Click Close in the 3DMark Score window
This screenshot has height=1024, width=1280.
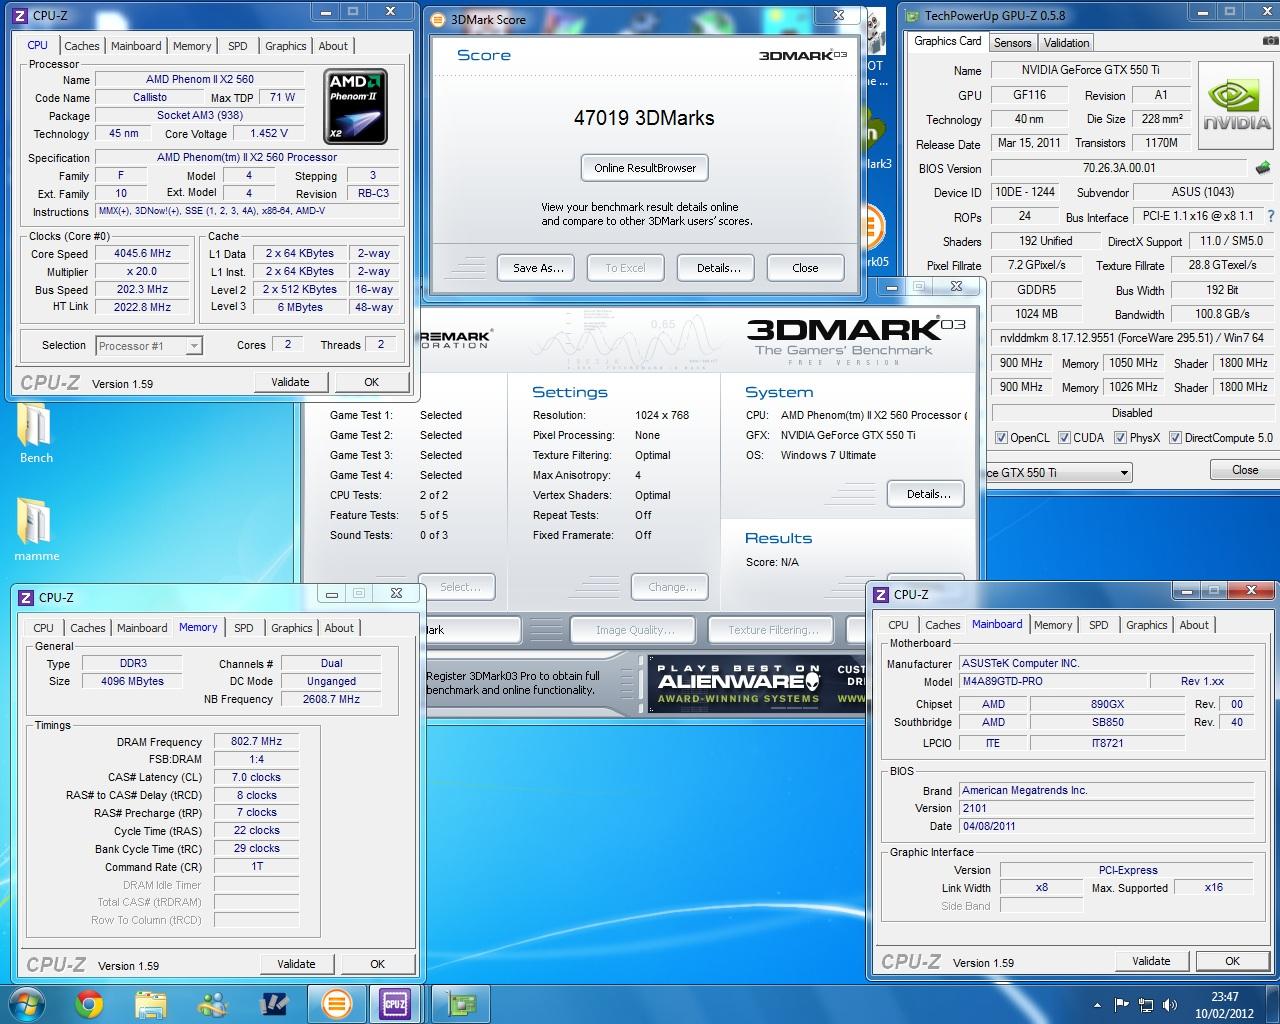tap(805, 268)
